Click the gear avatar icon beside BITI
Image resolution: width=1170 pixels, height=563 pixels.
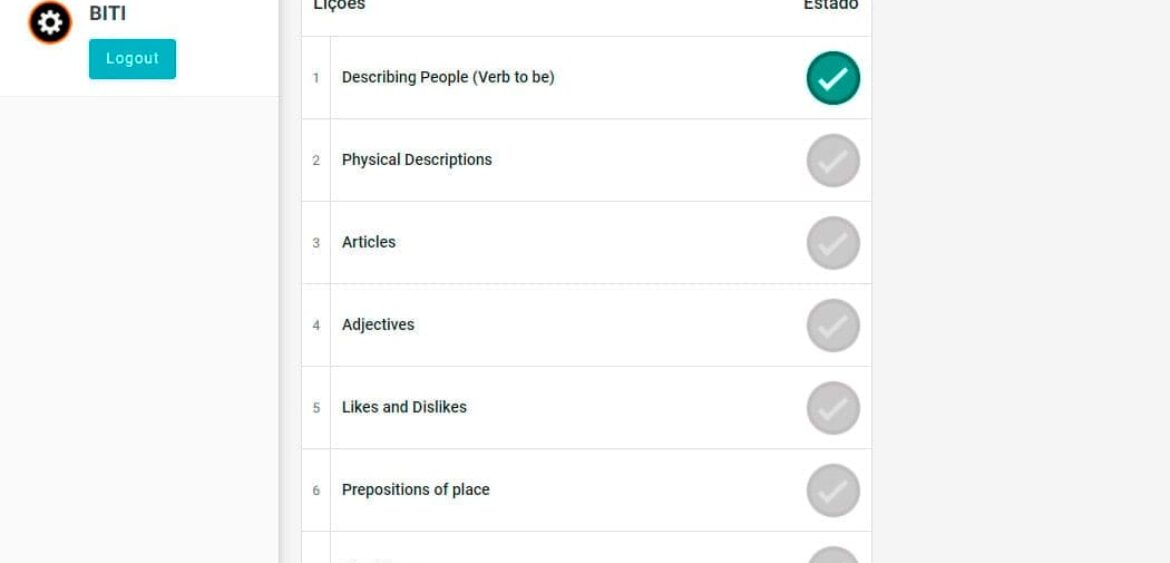click(50, 22)
